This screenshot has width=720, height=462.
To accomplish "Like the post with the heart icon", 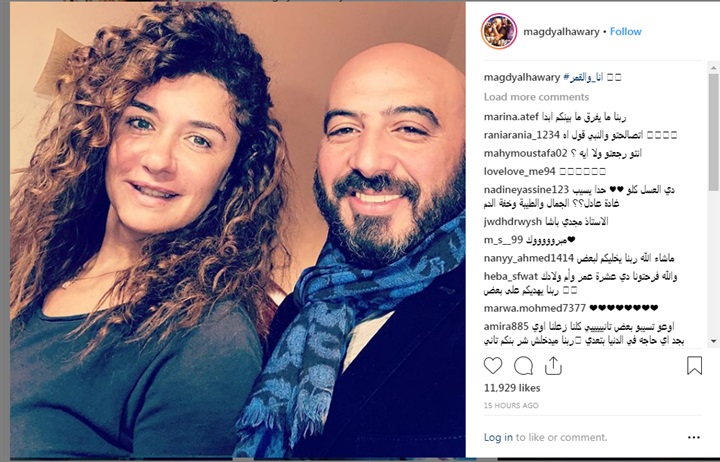I will (x=493, y=366).
